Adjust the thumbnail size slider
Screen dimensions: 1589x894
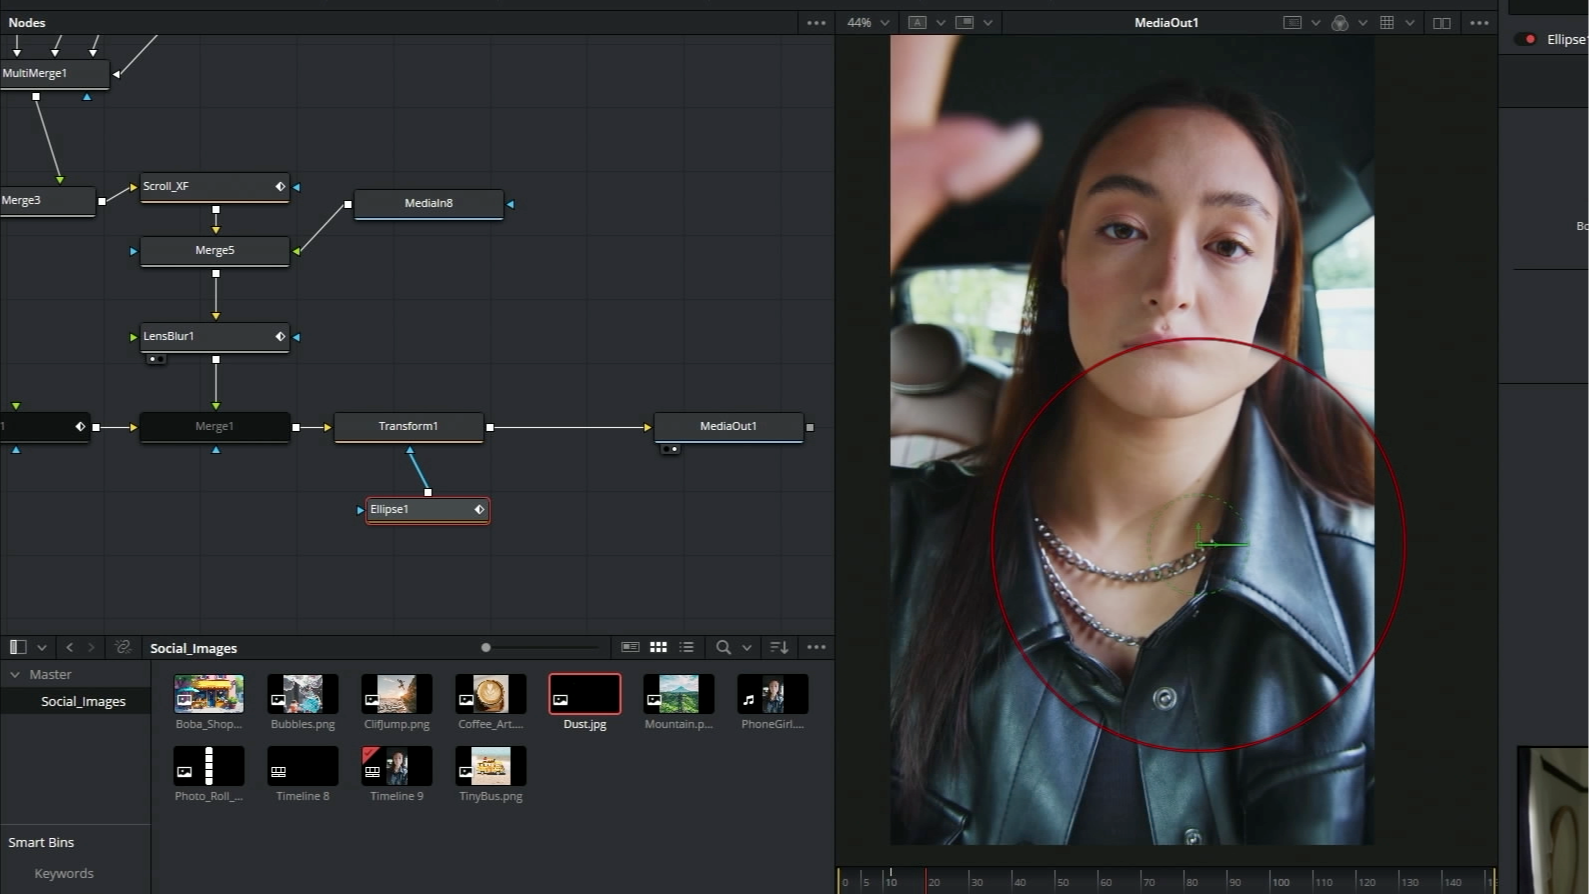486,647
